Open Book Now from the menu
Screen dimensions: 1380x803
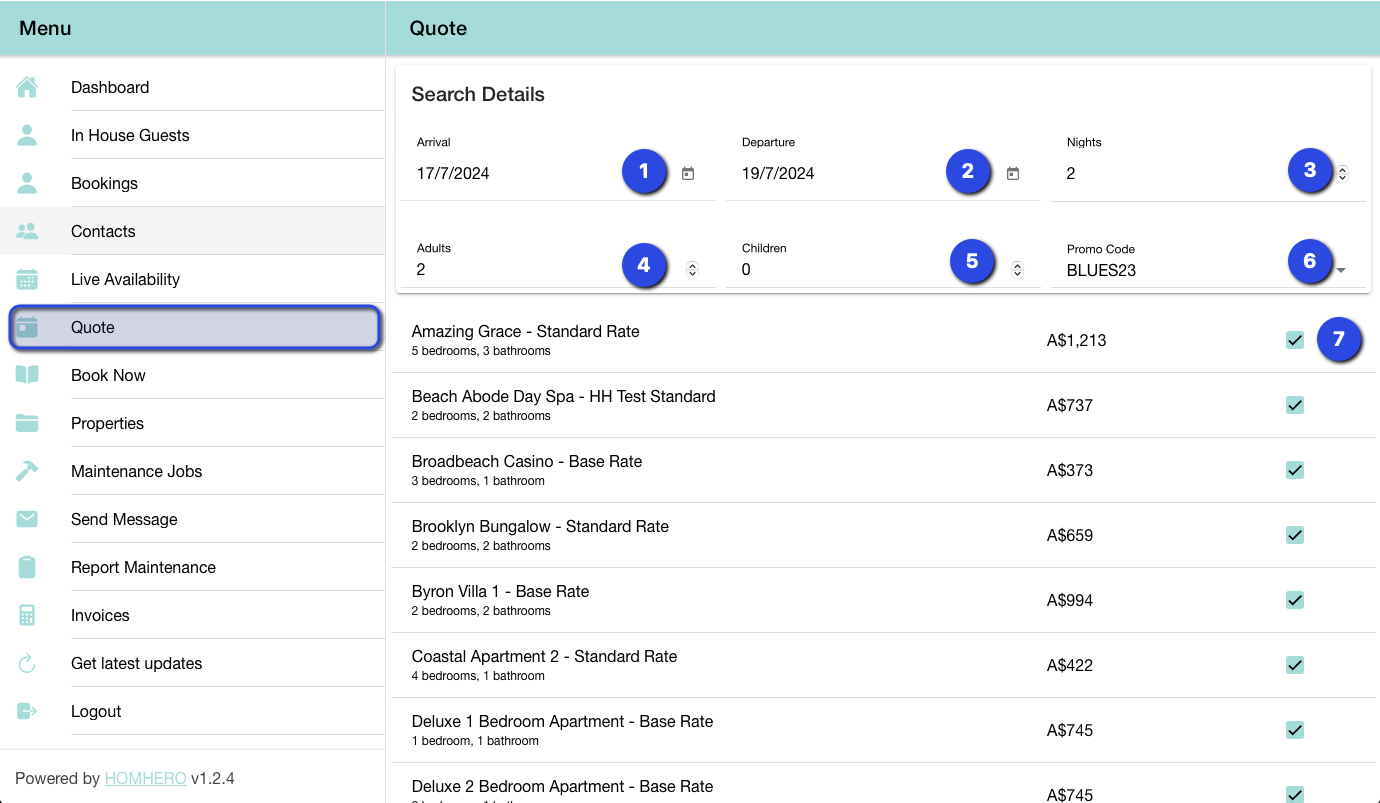point(108,375)
